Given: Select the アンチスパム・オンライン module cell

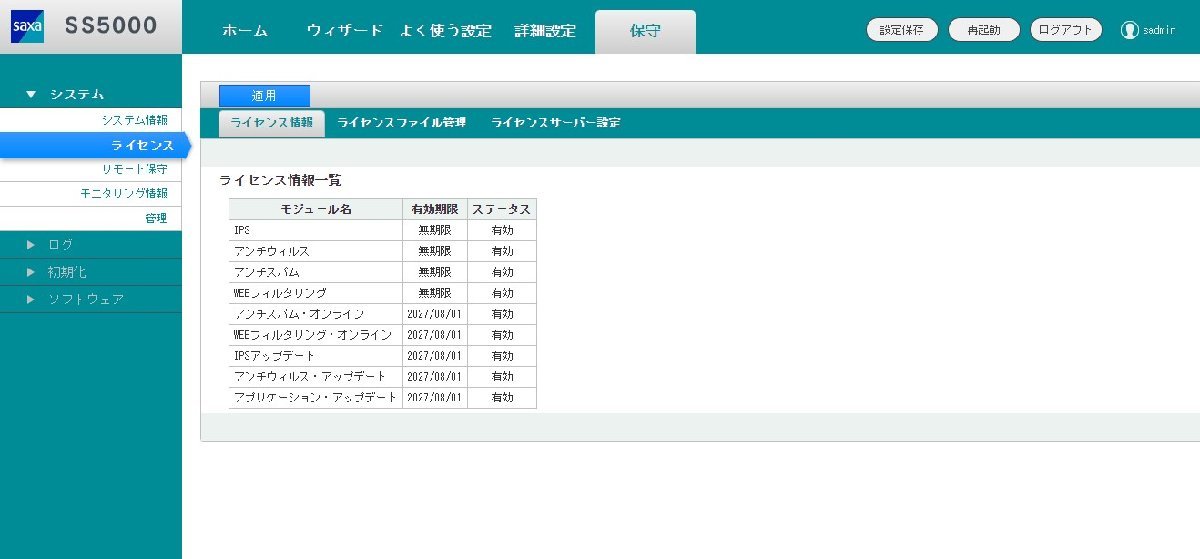Looking at the screenshot, I should tap(315, 314).
